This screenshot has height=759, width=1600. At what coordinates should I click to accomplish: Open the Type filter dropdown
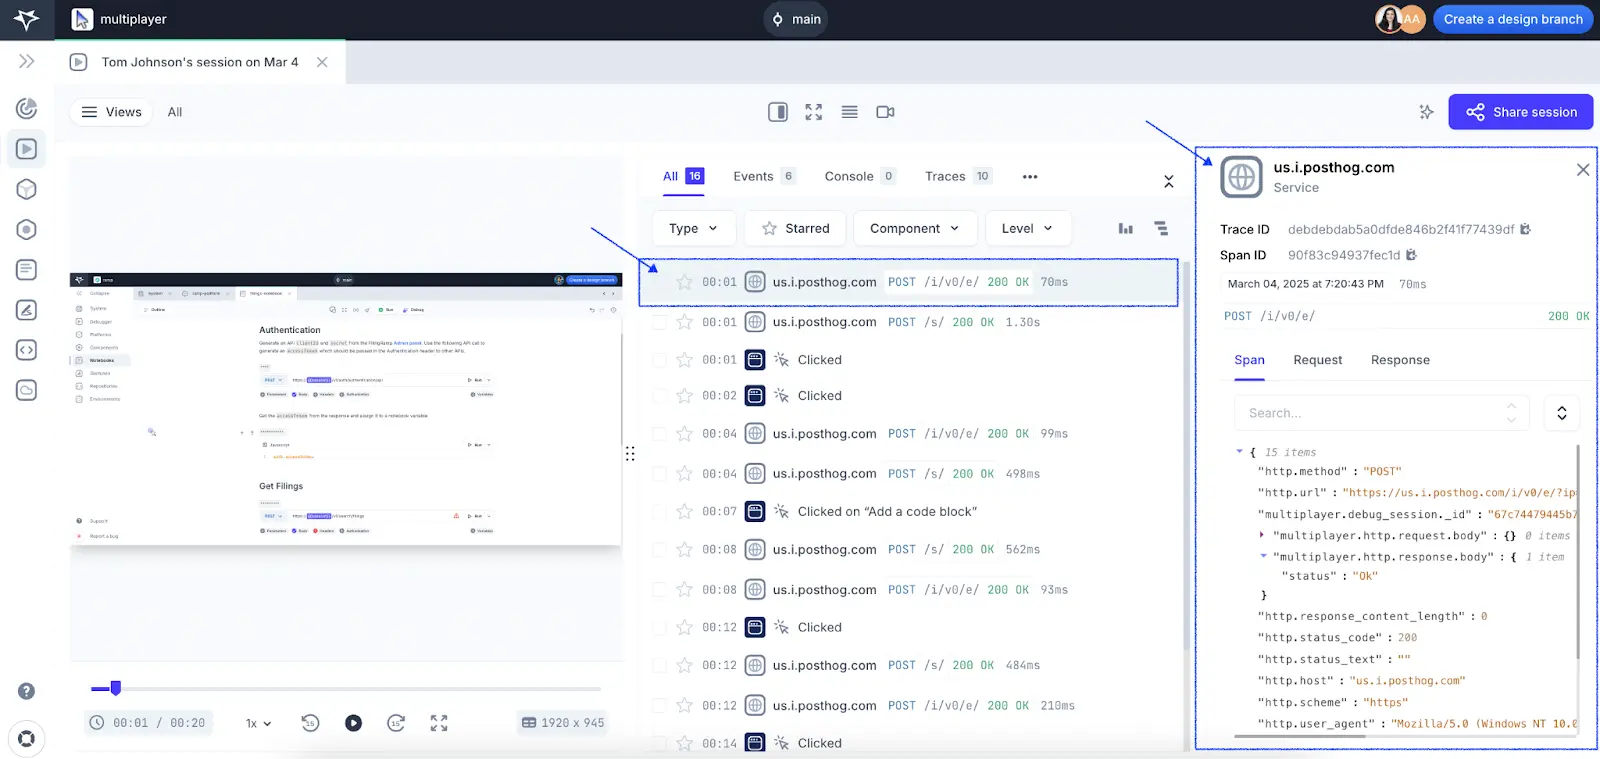click(694, 228)
